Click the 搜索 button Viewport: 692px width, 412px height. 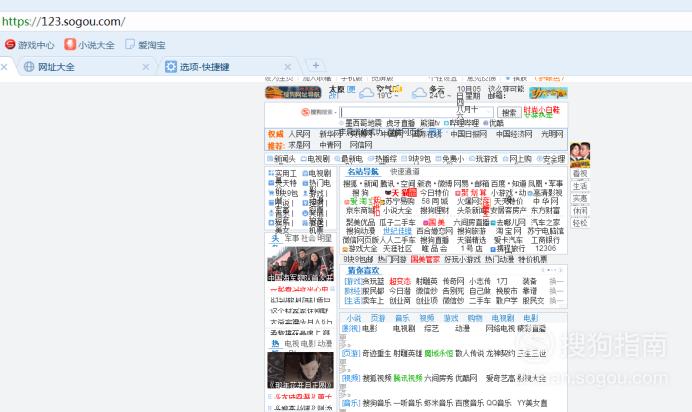[x=509, y=112]
